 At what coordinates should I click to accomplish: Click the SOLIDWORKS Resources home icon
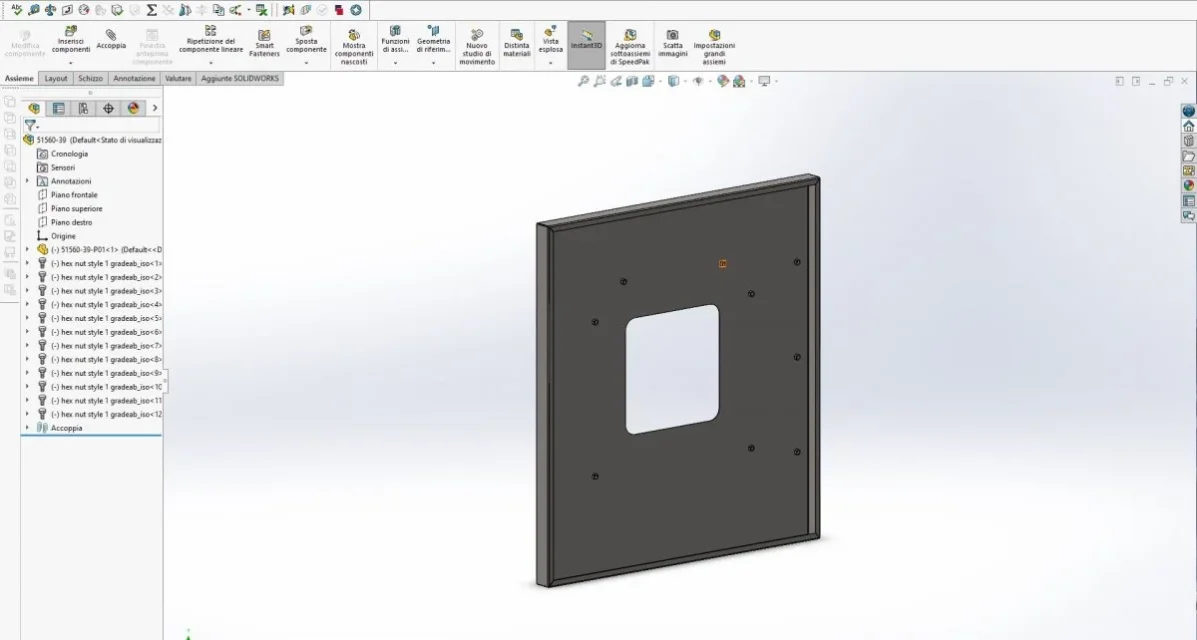point(1189,126)
